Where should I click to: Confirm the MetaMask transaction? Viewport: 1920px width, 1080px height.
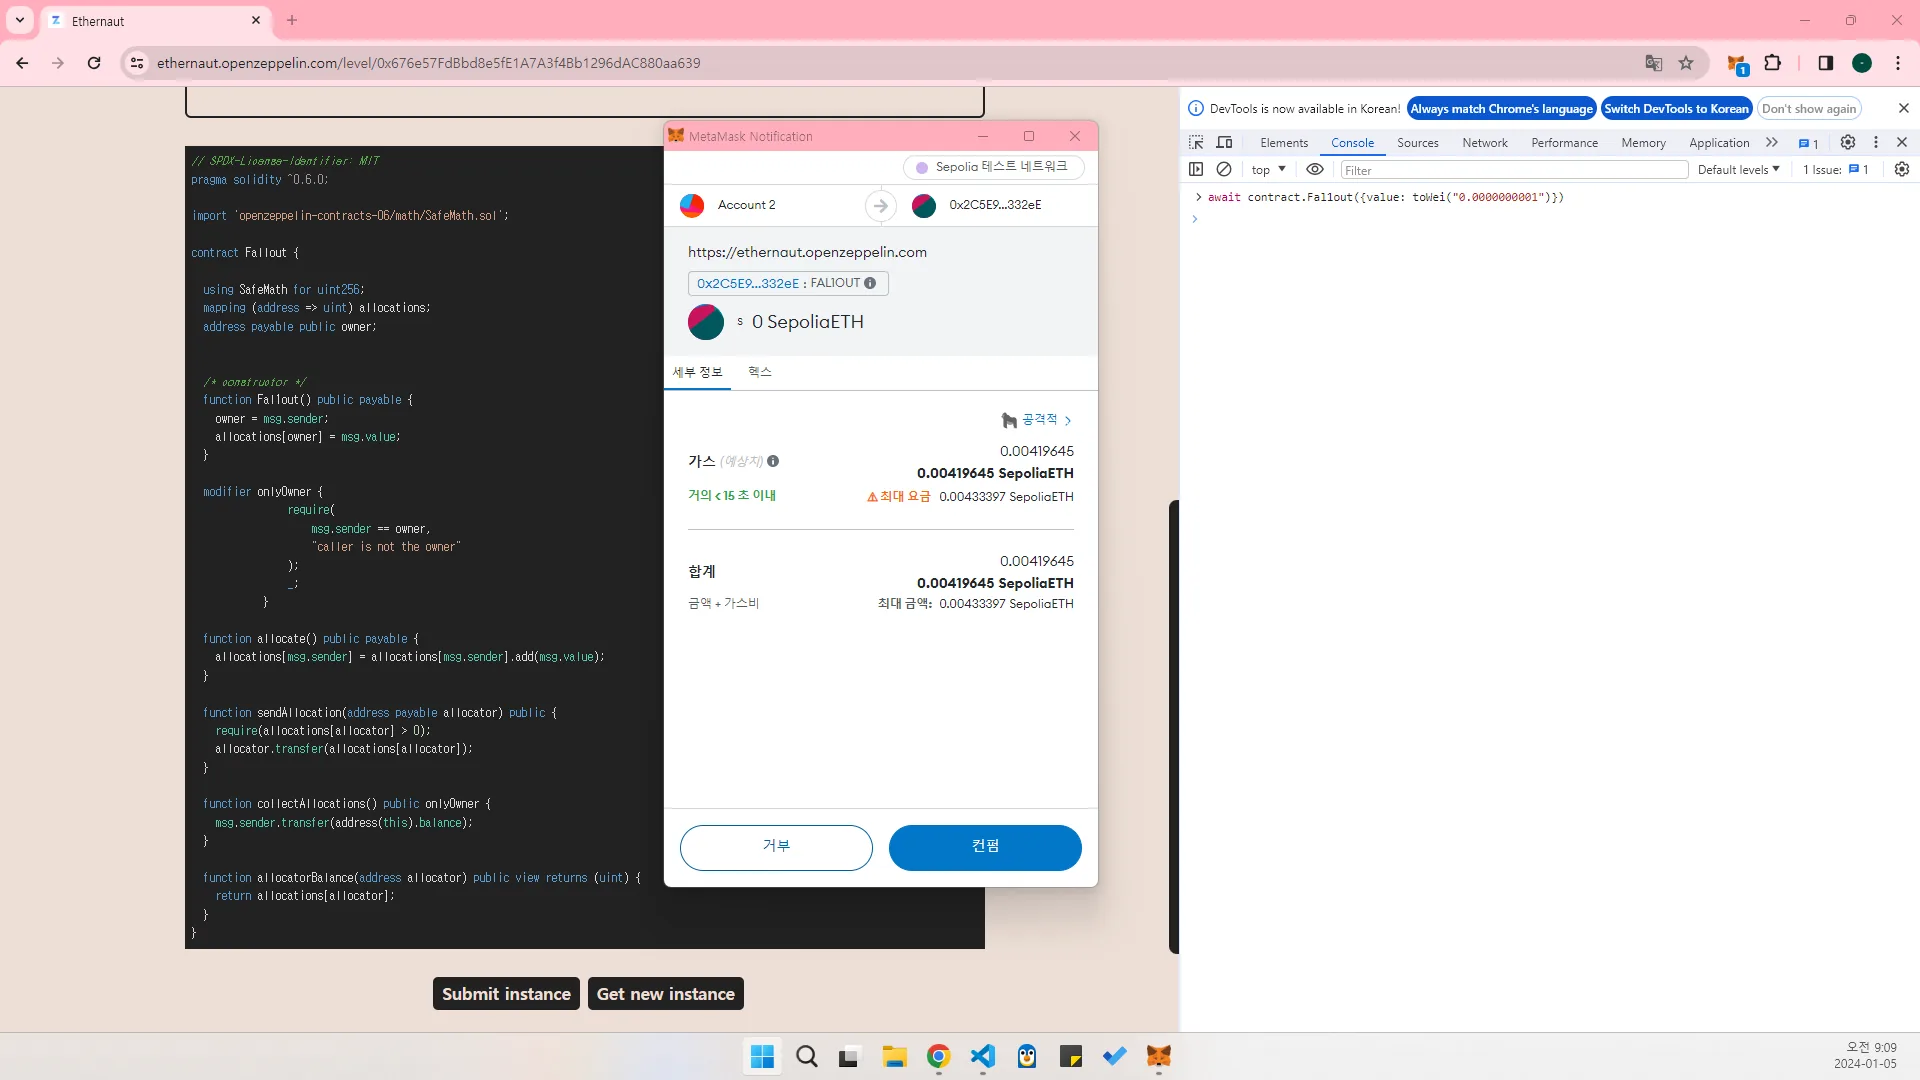[985, 847]
